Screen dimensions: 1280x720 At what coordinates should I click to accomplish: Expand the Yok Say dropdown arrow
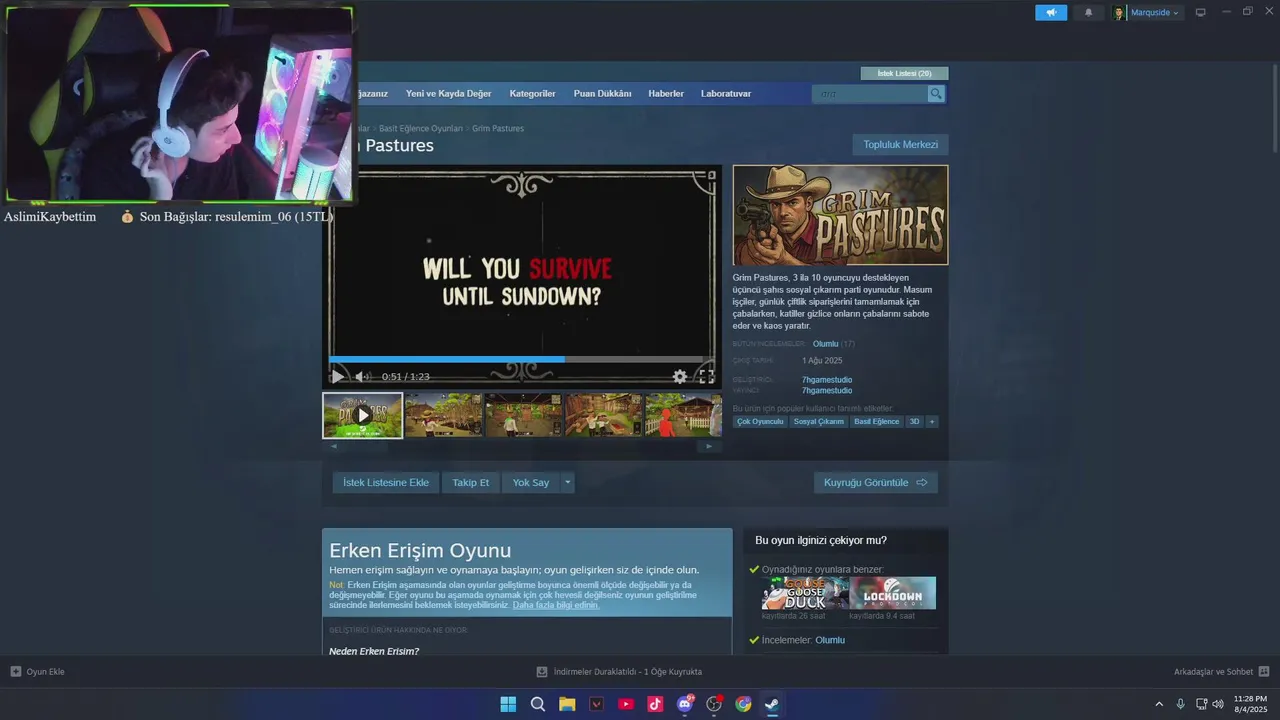[568, 483]
